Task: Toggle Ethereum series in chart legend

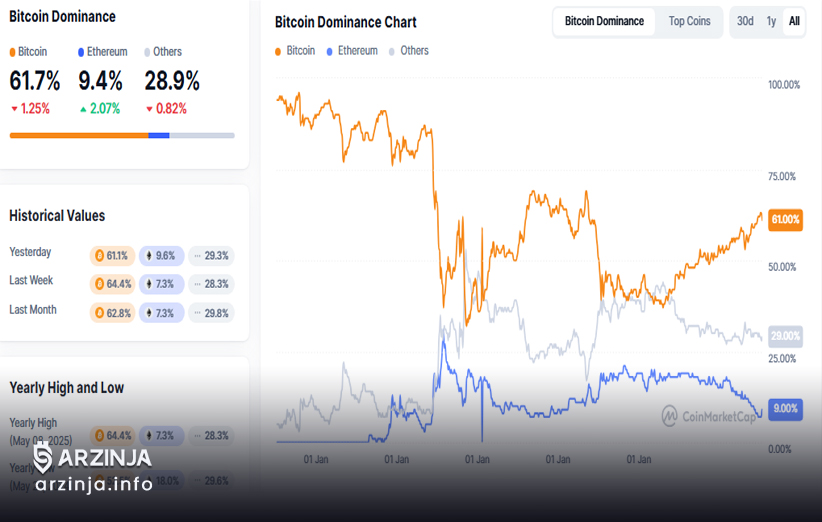Action: point(352,51)
